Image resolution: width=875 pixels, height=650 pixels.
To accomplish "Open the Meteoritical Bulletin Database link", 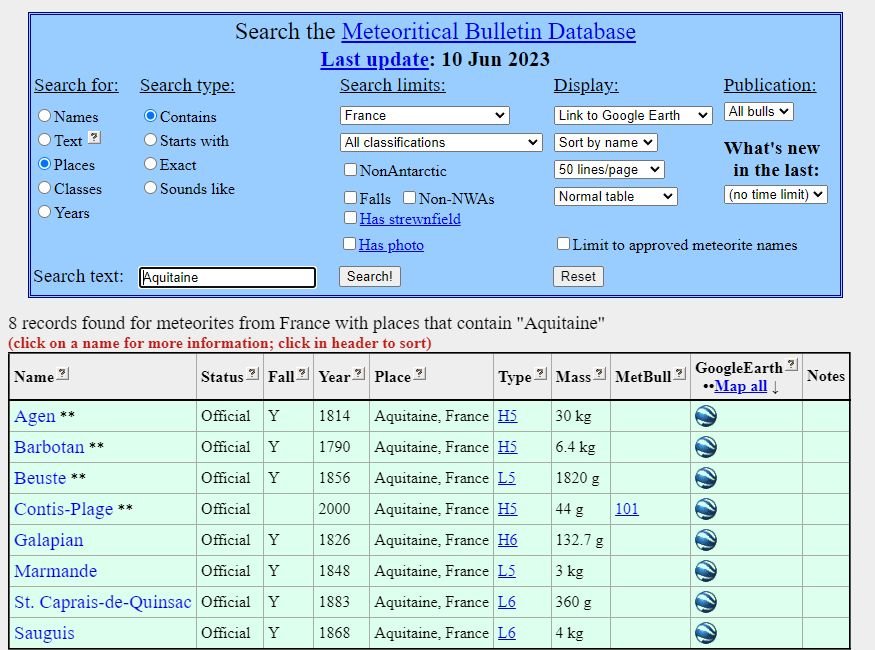I will point(488,31).
